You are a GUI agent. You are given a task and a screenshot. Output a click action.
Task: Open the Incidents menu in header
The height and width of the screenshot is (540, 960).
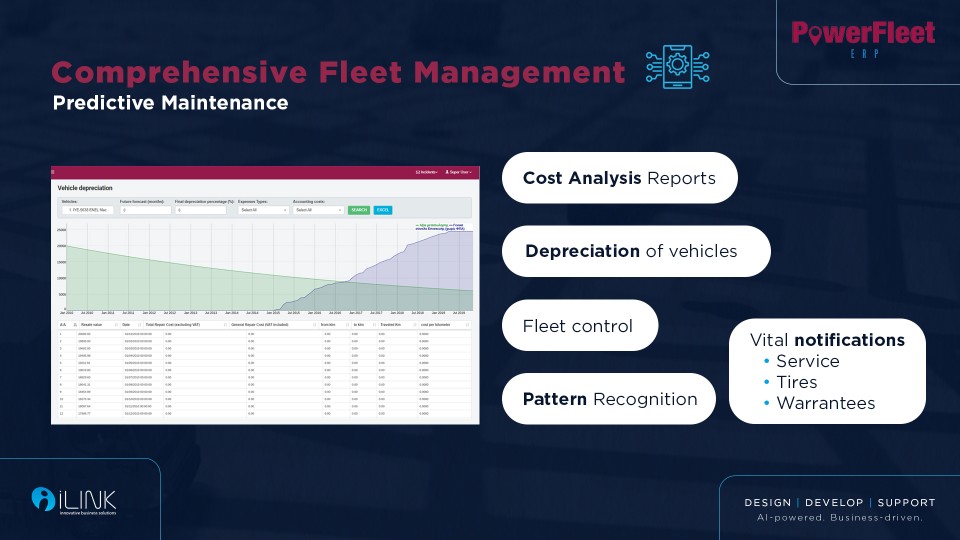426,172
